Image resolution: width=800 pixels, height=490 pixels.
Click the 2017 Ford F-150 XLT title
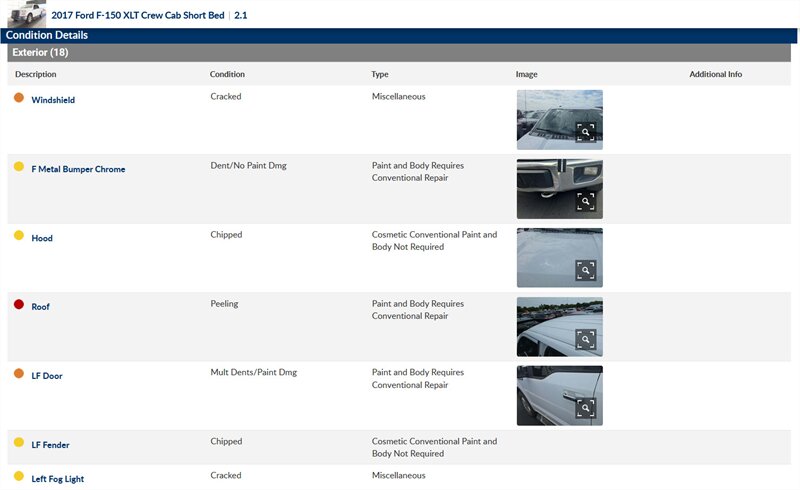click(x=138, y=16)
